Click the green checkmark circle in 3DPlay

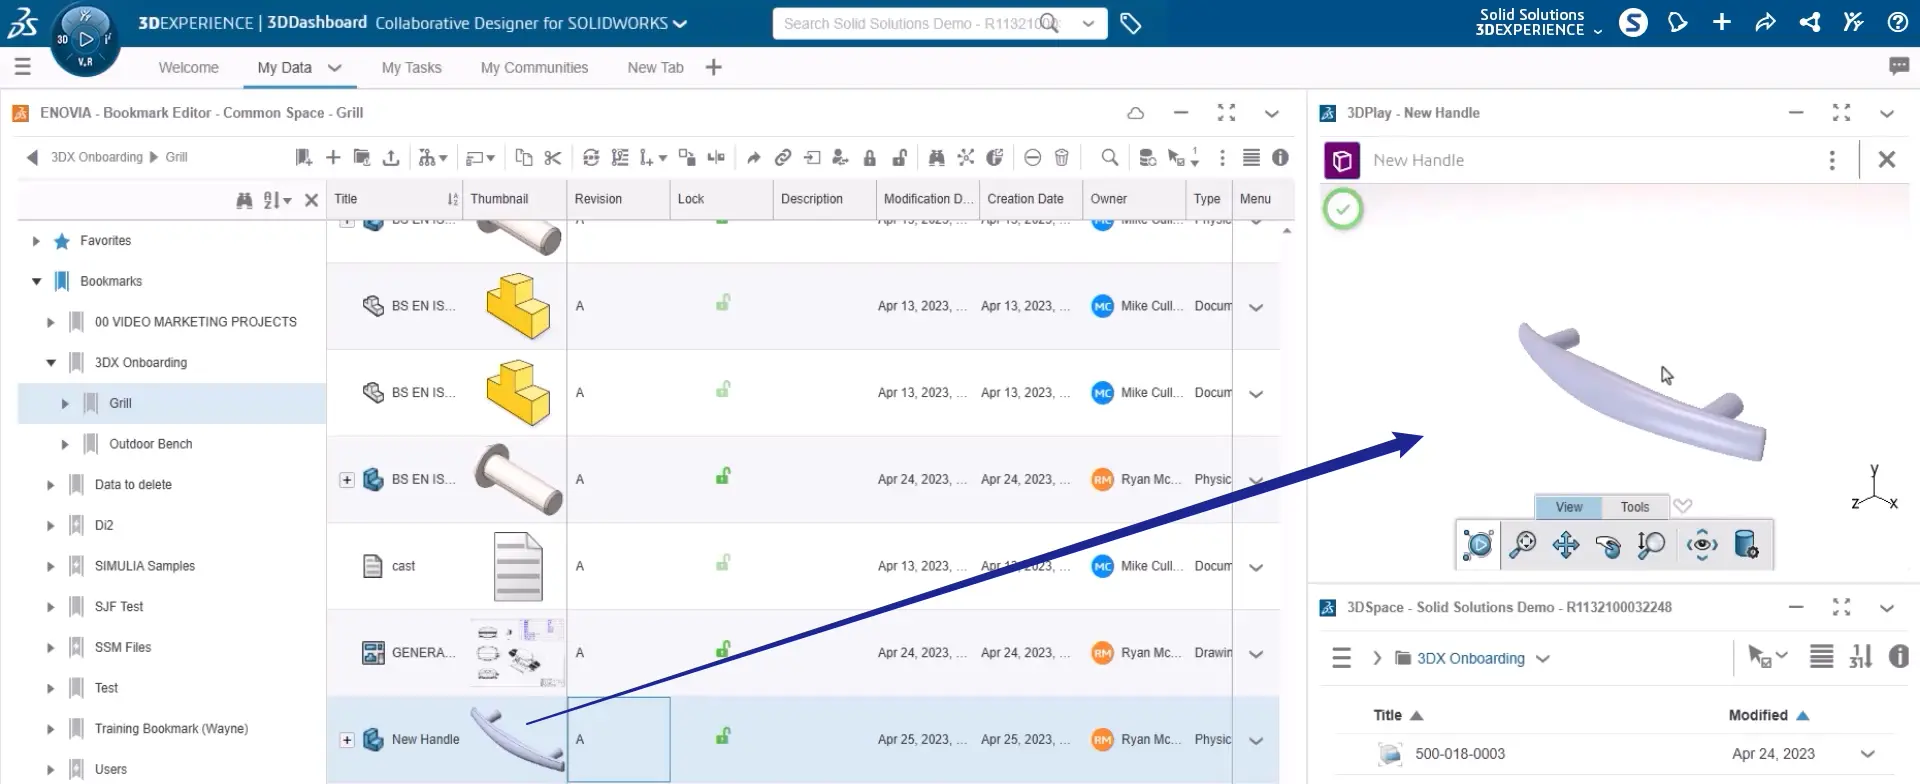point(1343,209)
